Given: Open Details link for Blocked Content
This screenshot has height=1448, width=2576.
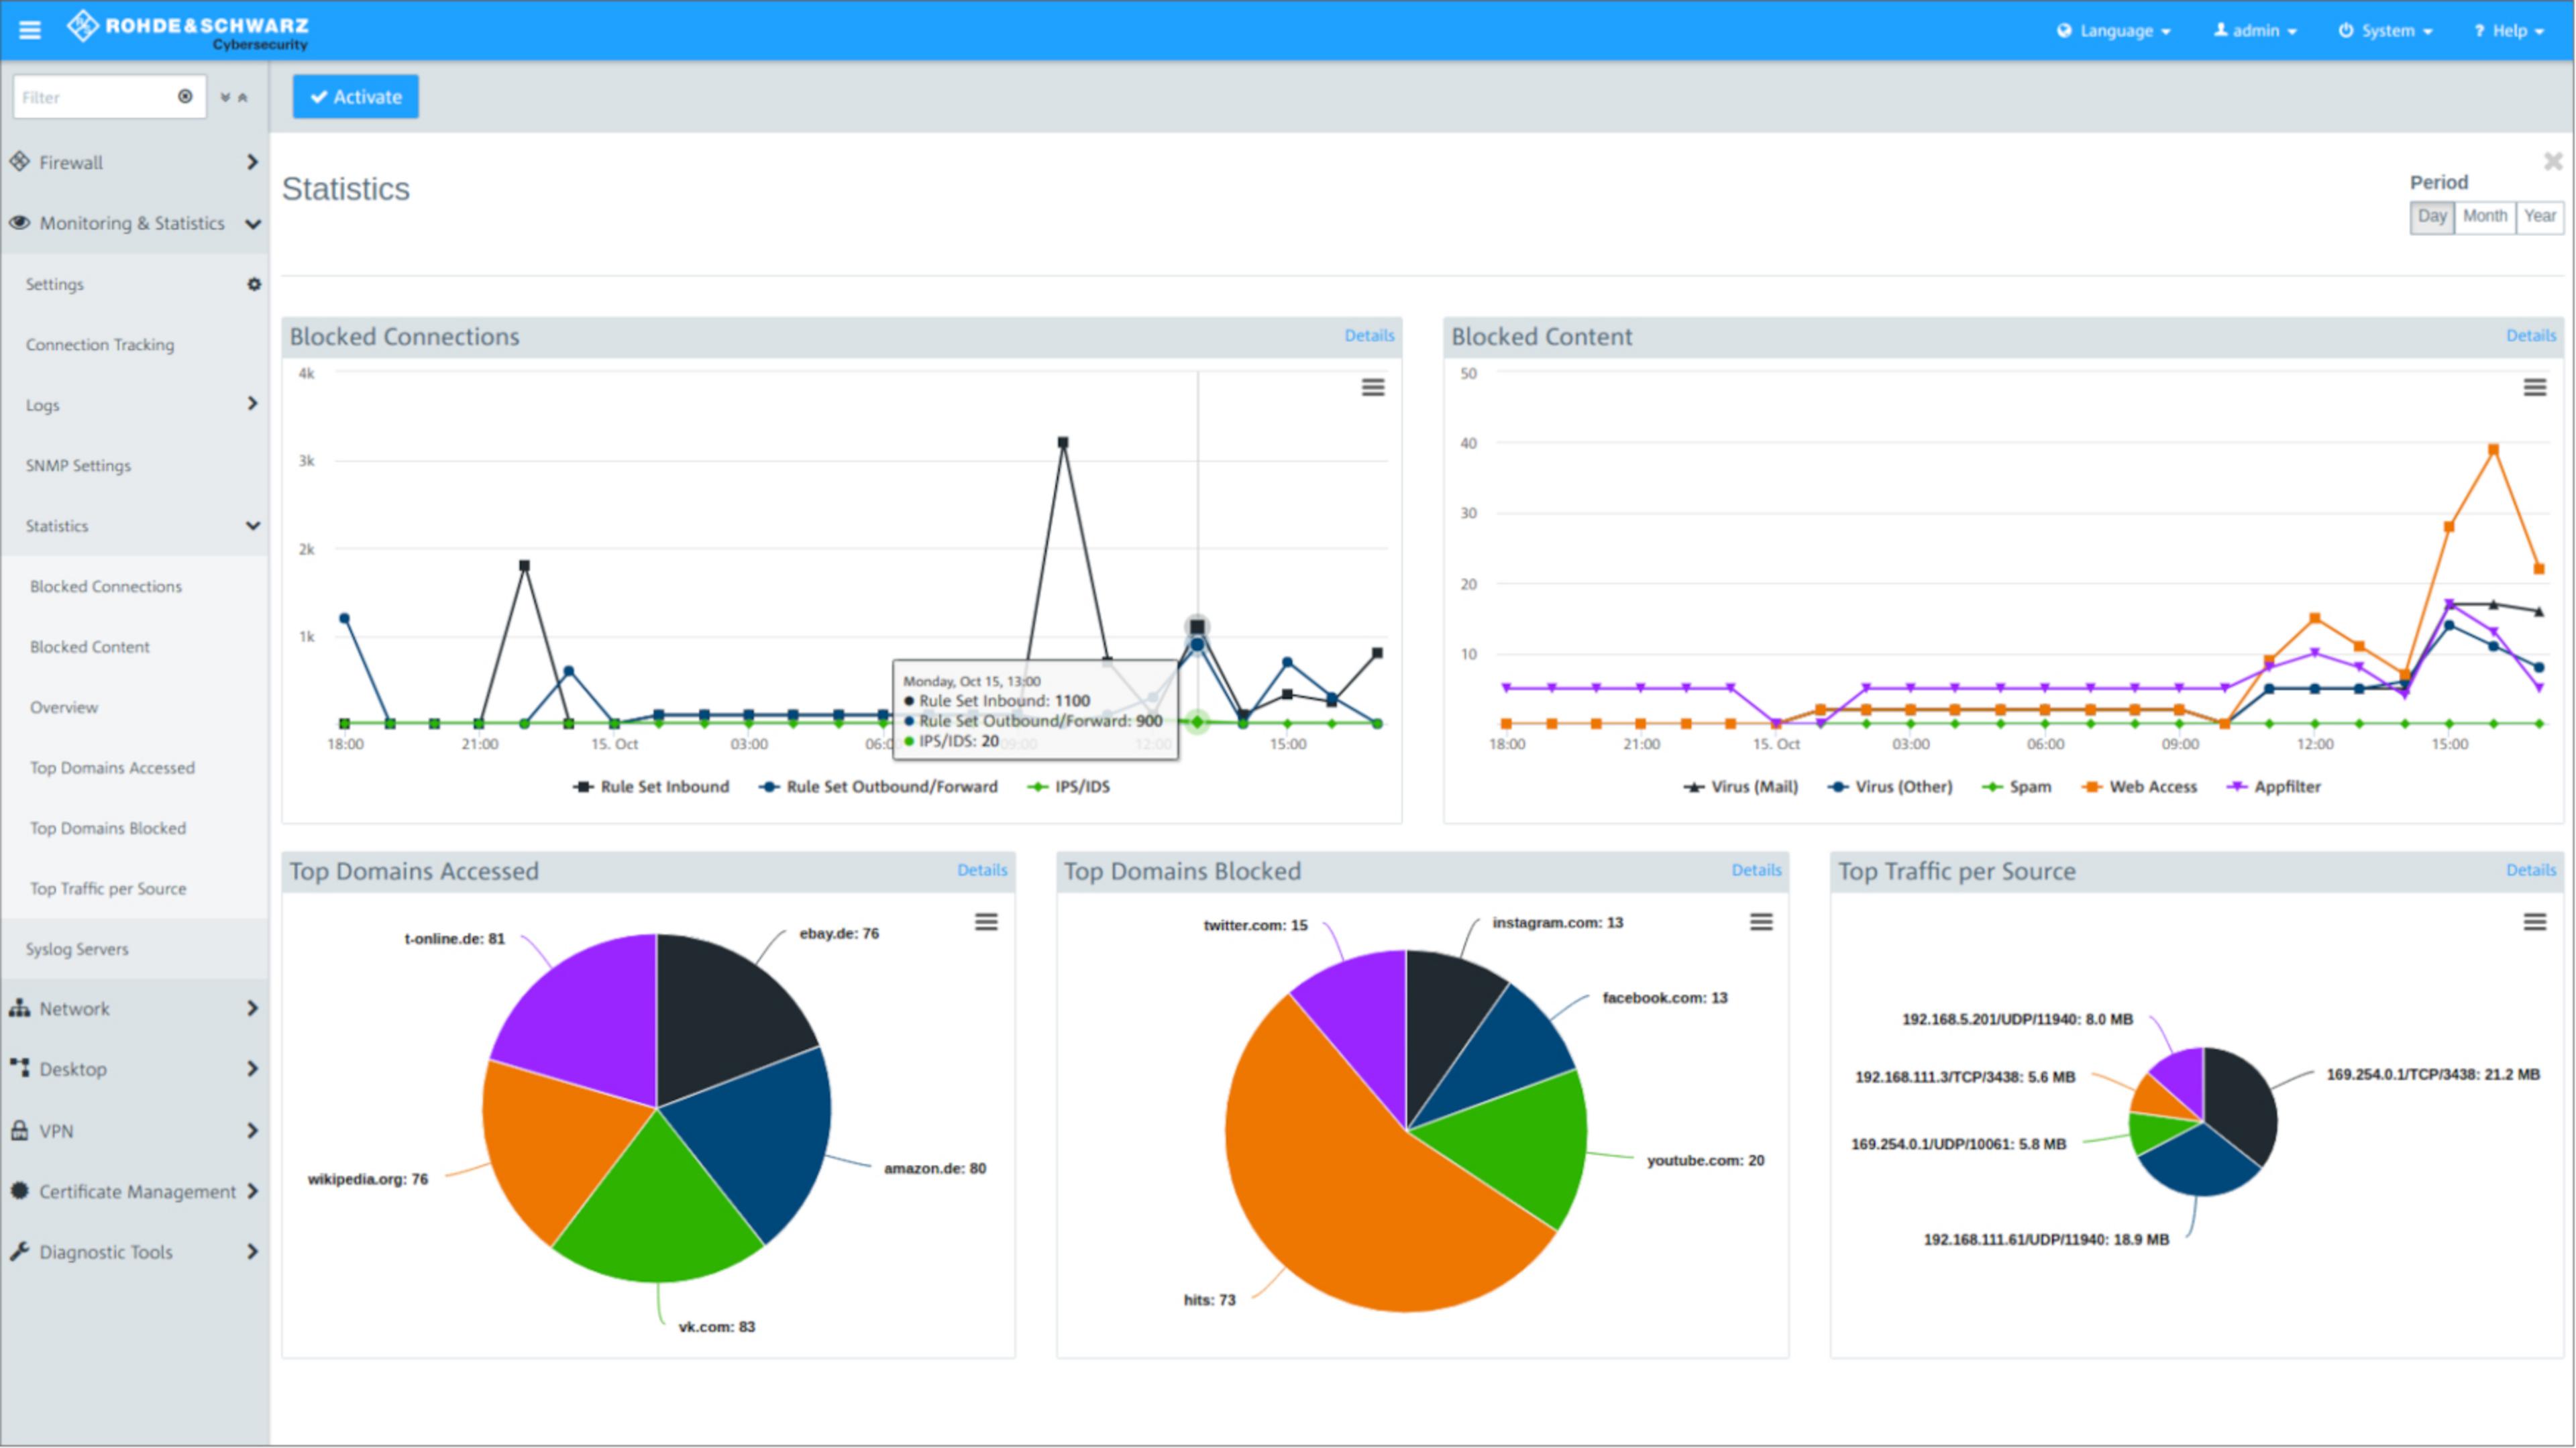Looking at the screenshot, I should pyautogui.click(x=2530, y=336).
